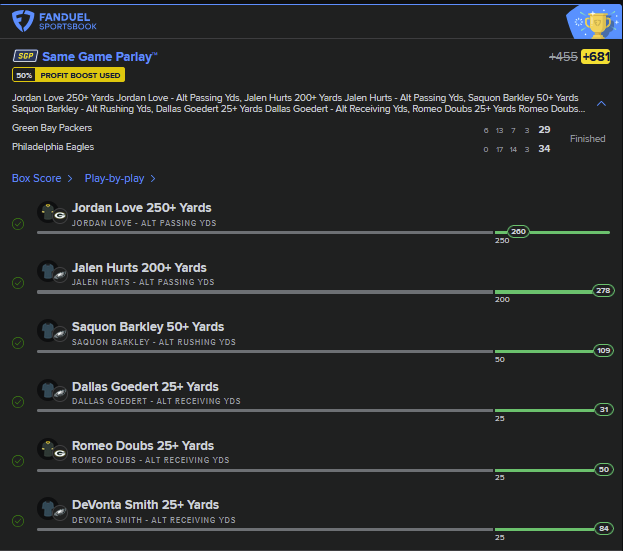This screenshot has height=551, width=623.
Task: Click Jordan Love's Packers jersey icon
Action: point(52,213)
